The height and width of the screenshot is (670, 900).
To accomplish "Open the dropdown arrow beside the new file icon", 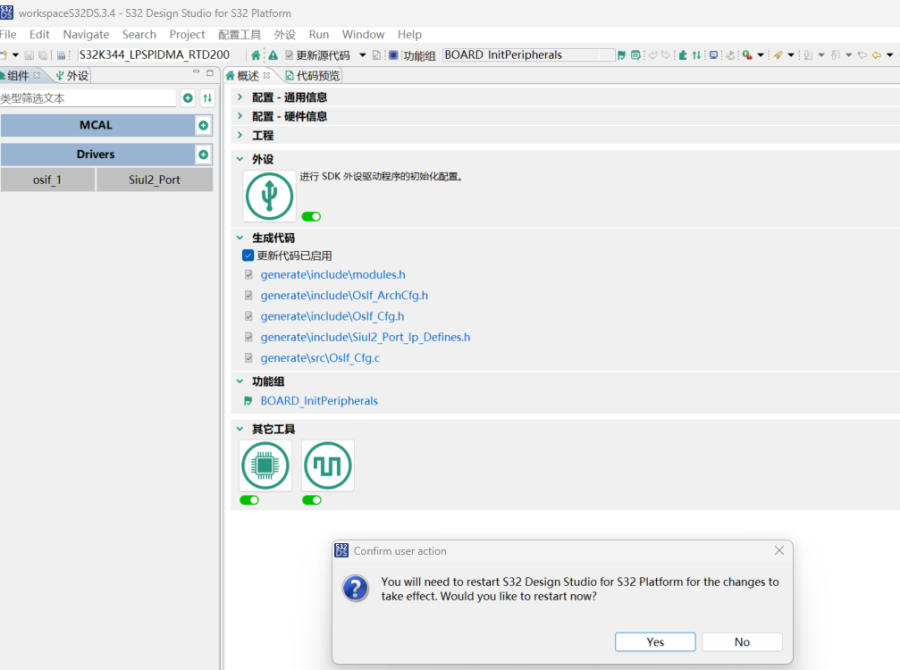I will 15,55.
